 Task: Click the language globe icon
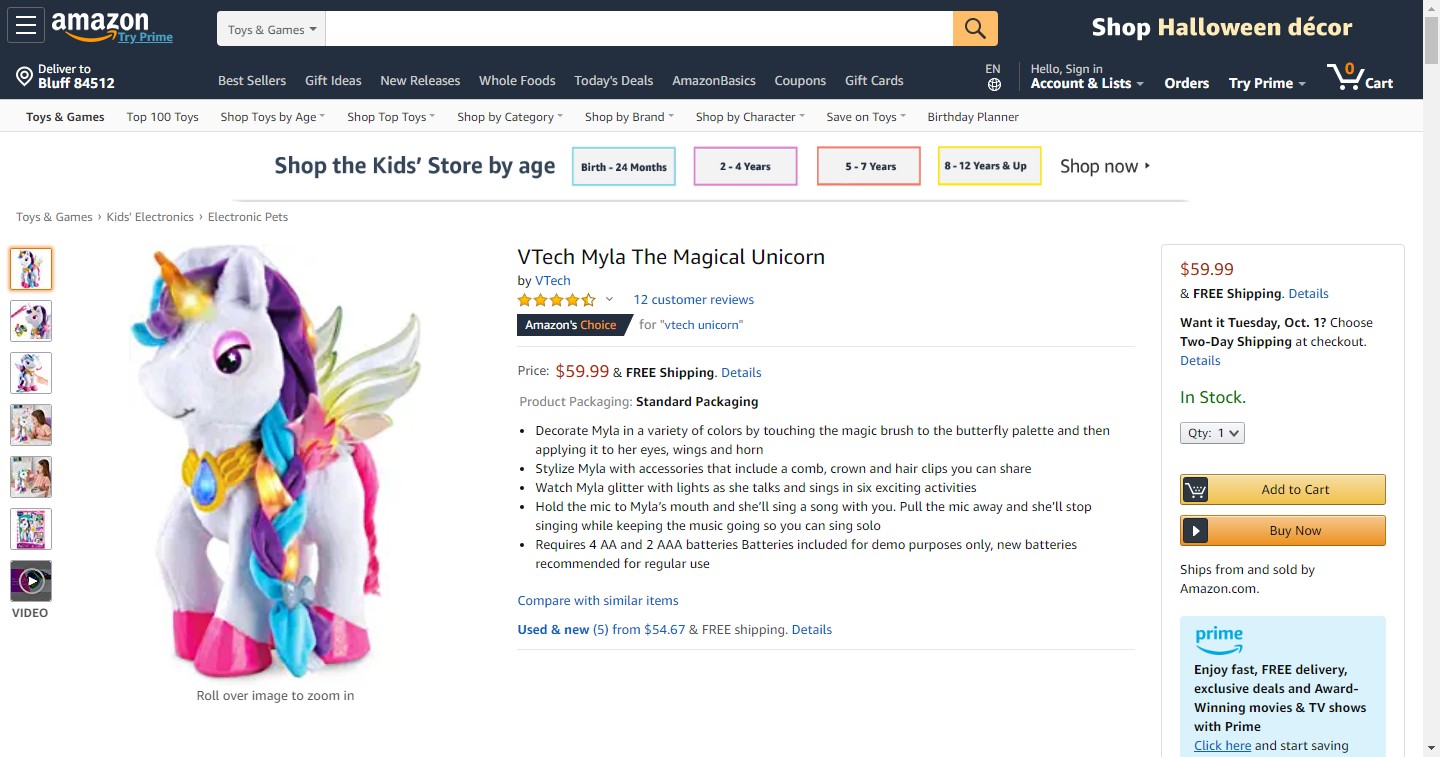coord(993,85)
